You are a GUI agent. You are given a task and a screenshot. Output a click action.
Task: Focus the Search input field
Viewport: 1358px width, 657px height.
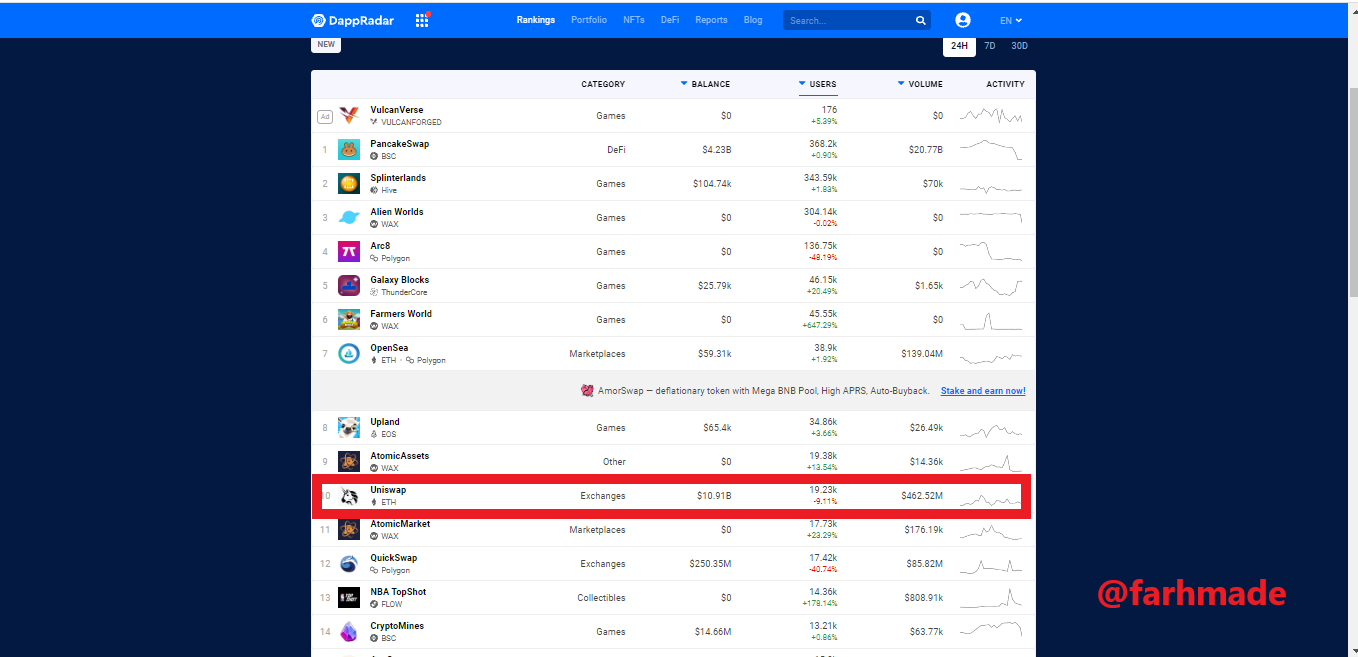847,20
